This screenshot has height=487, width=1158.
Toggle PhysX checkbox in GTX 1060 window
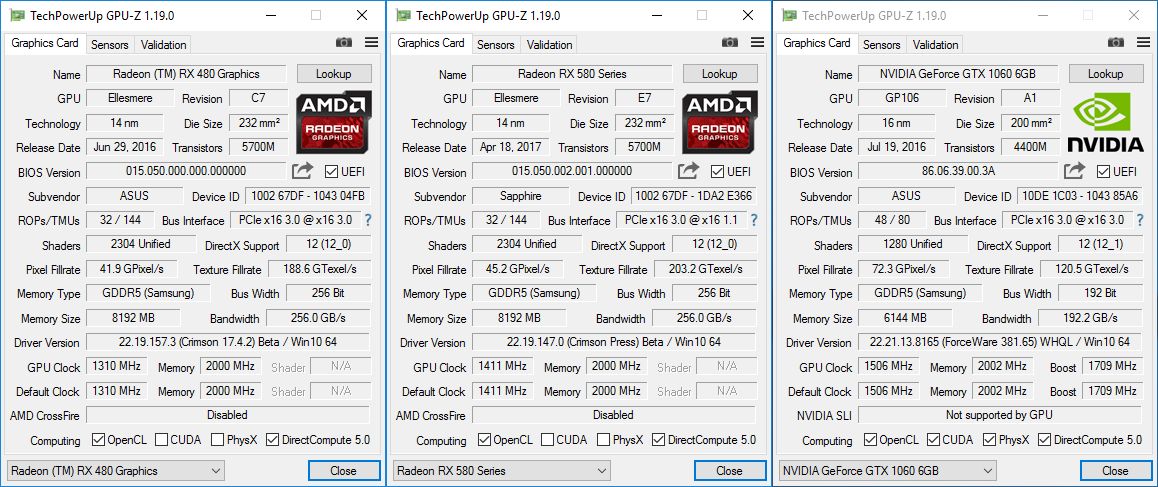coord(990,440)
